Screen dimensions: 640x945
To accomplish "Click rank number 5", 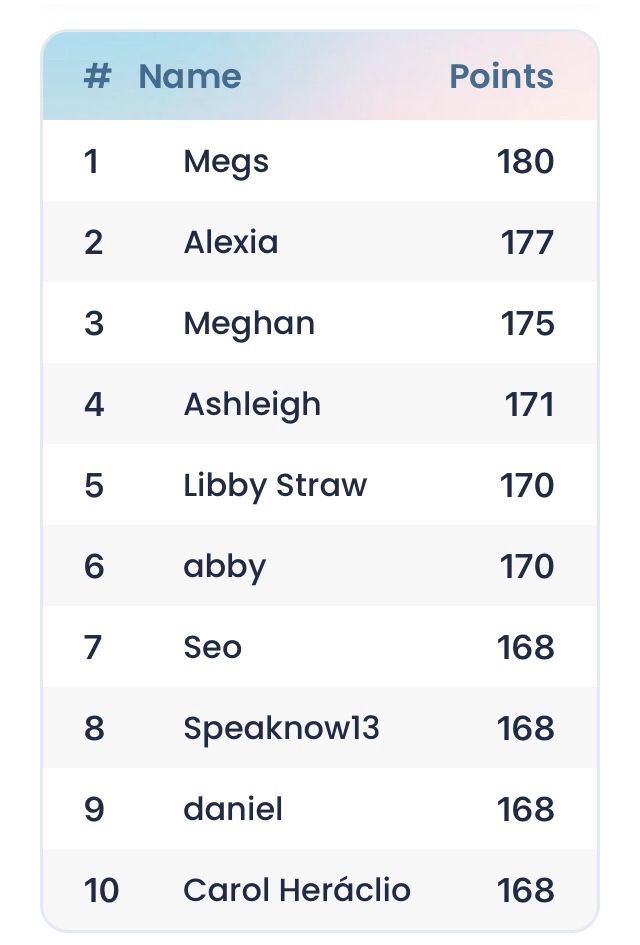I will 94,486.
